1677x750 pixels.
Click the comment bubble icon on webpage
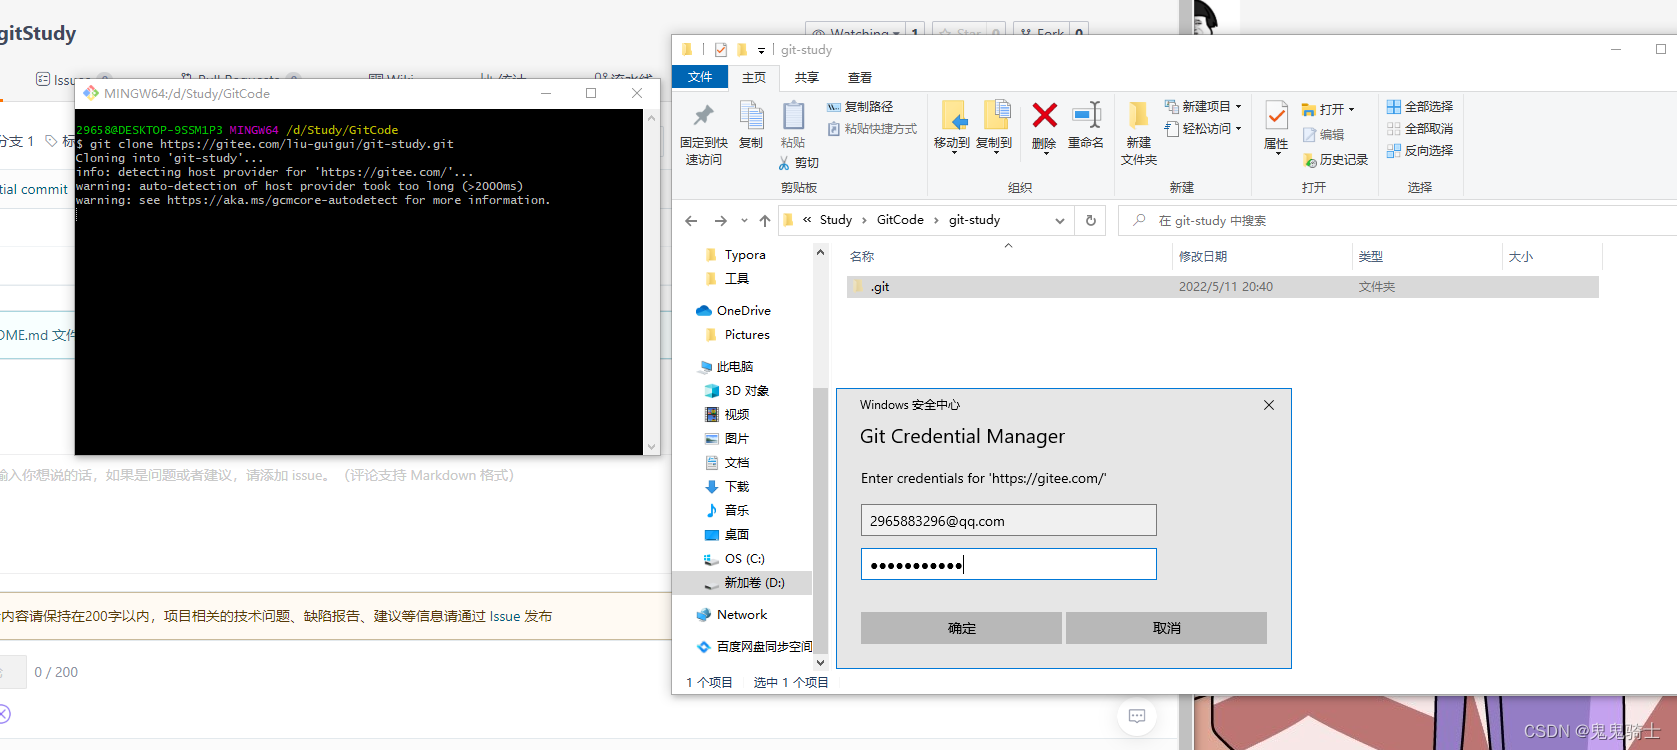tap(1137, 715)
